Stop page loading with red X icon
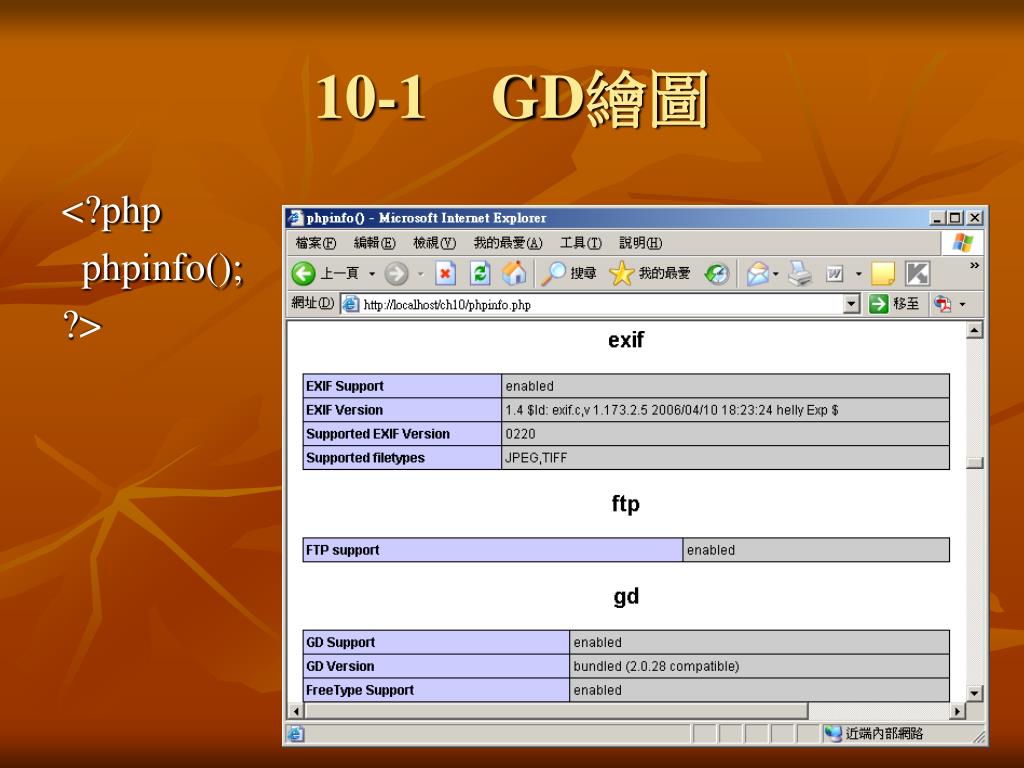 (x=445, y=273)
